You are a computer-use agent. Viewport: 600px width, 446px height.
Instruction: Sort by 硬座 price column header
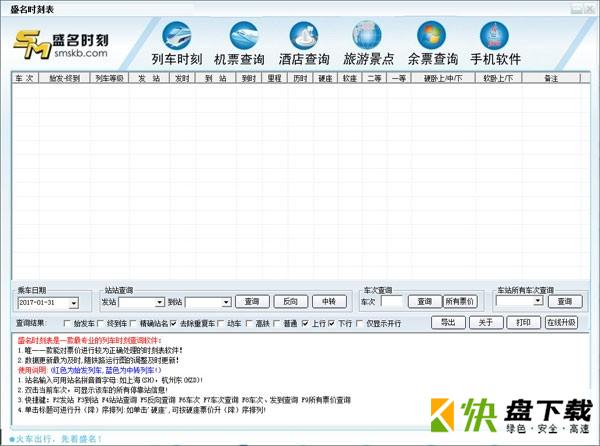[326, 78]
